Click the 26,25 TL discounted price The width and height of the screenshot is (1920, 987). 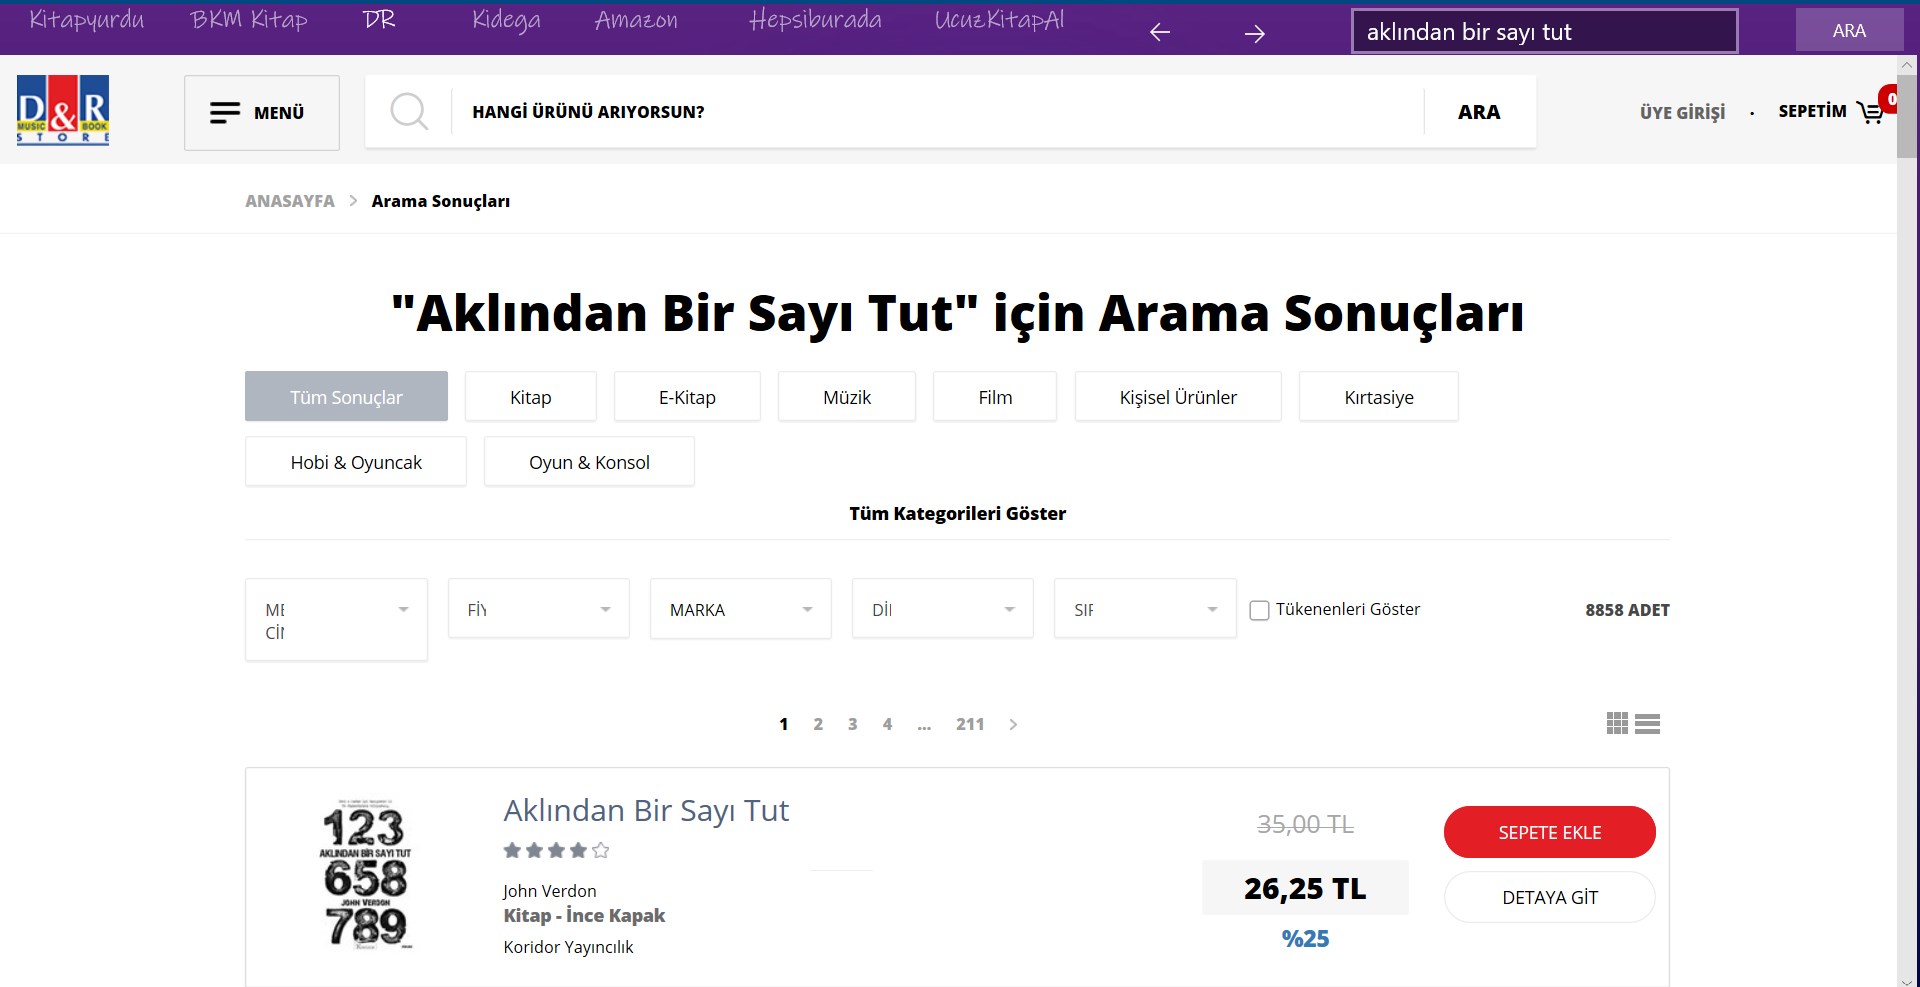click(x=1305, y=888)
